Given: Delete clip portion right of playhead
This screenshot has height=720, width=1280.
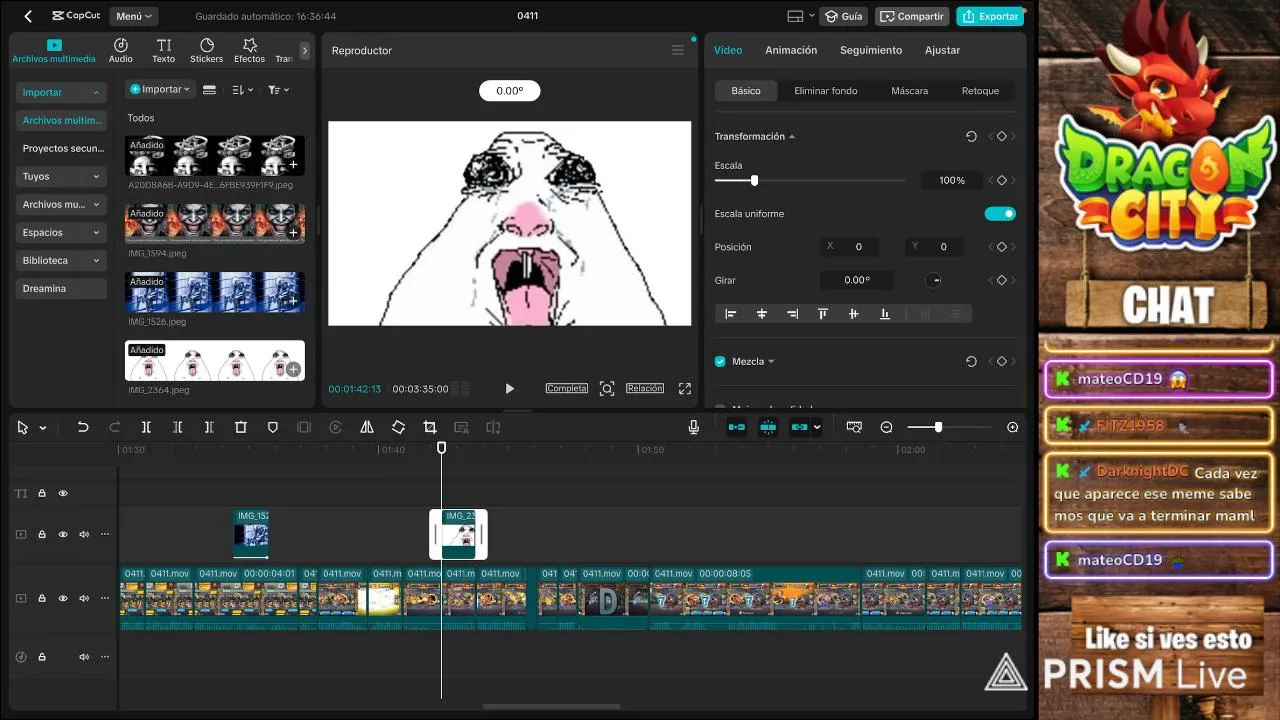Looking at the screenshot, I should click(209, 427).
